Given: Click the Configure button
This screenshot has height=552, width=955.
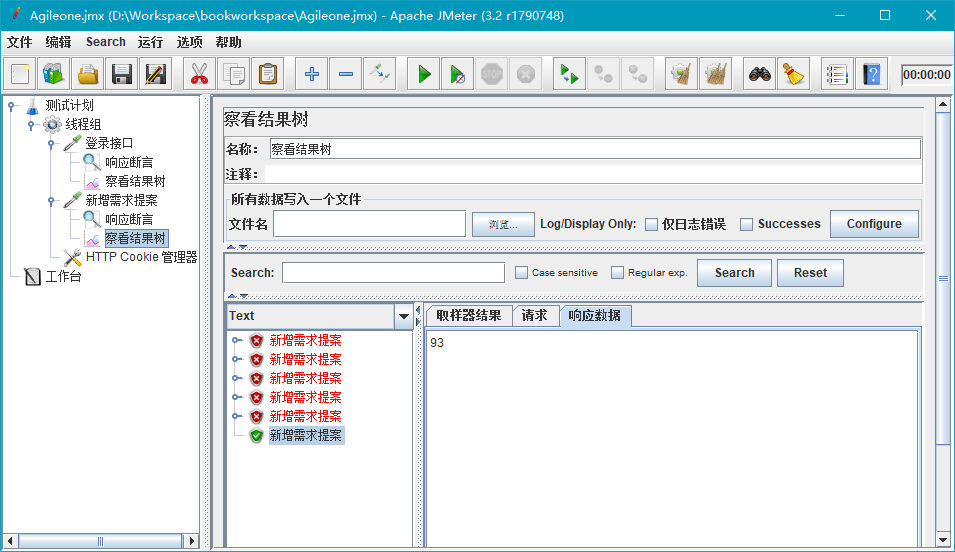Looking at the screenshot, I should pos(874,224).
